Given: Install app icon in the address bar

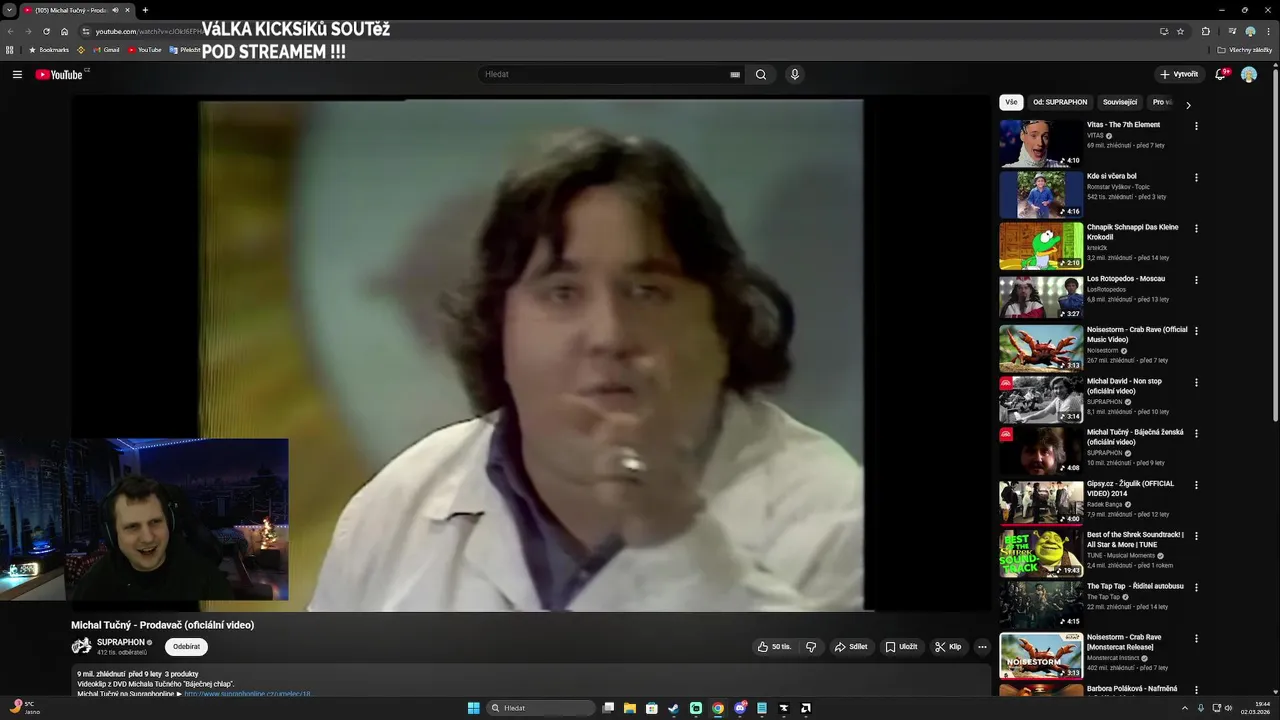Looking at the screenshot, I should click(1164, 31).
